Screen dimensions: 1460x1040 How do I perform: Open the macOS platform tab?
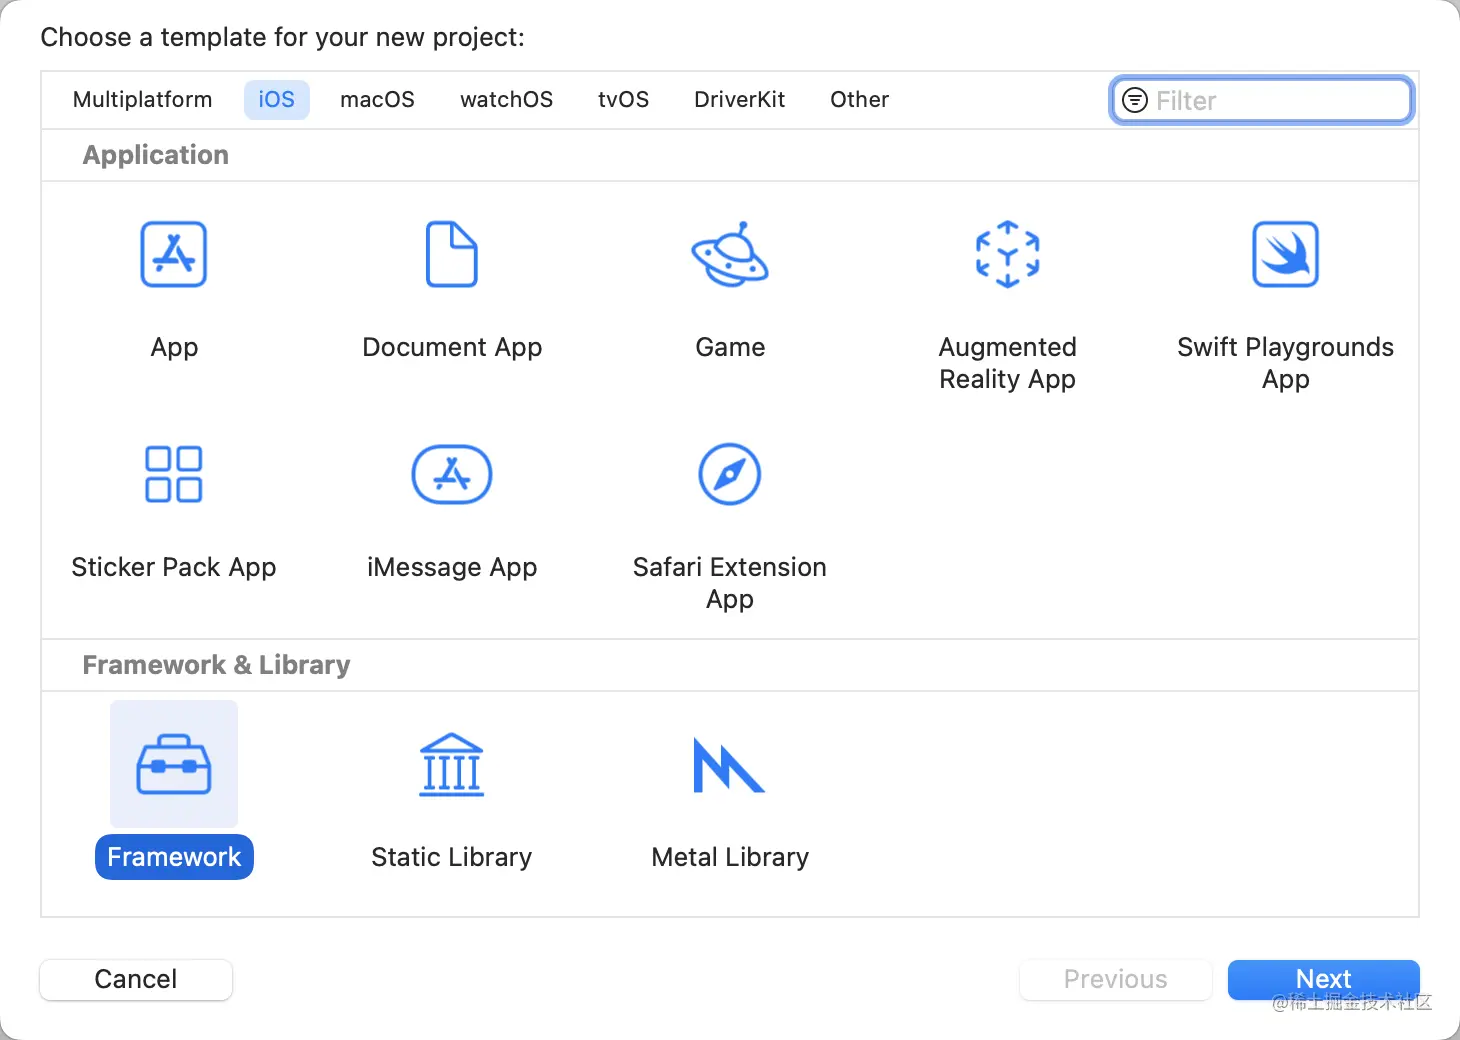pos(378,100)
